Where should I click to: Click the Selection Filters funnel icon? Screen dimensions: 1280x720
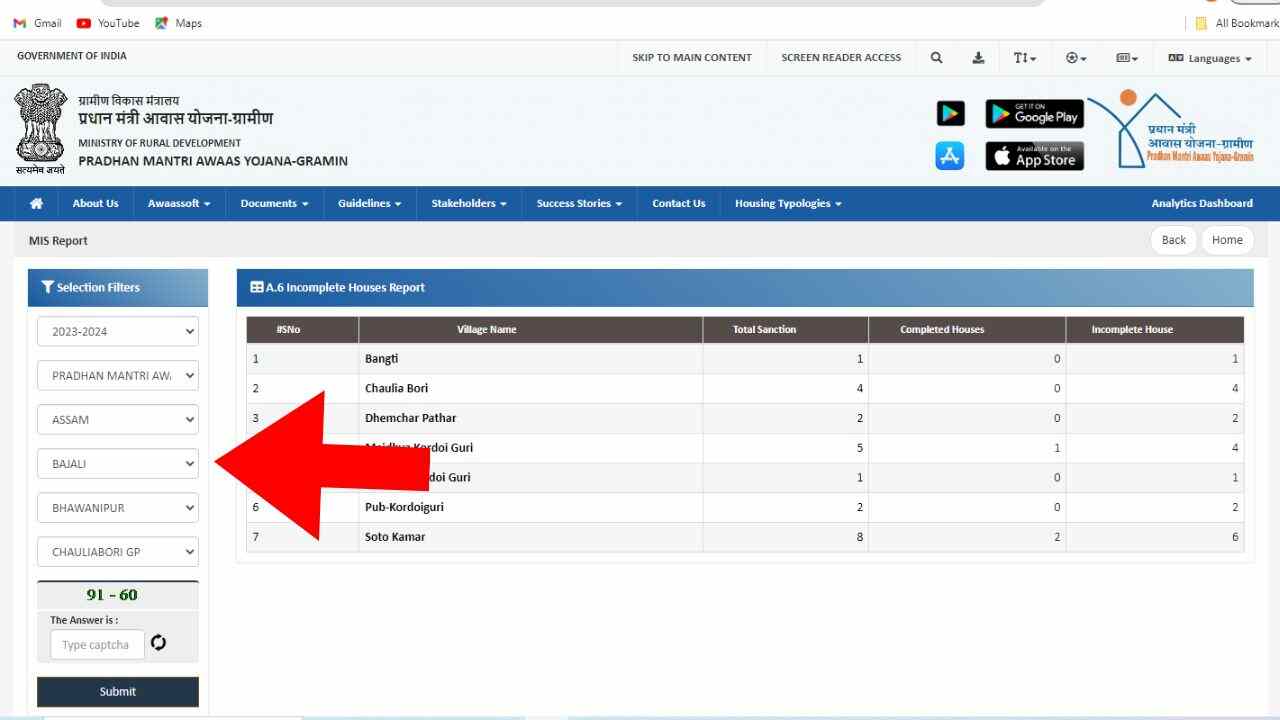point(47,287)
